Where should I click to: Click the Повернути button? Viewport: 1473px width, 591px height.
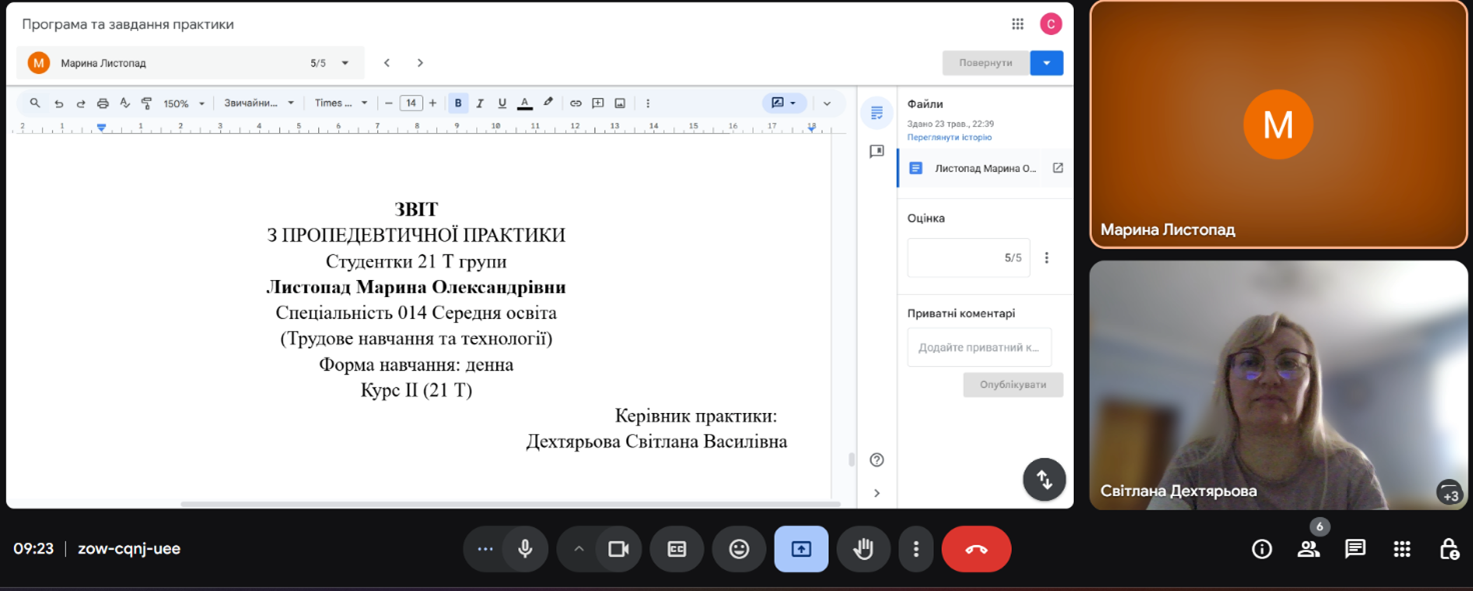pos(985,63)
